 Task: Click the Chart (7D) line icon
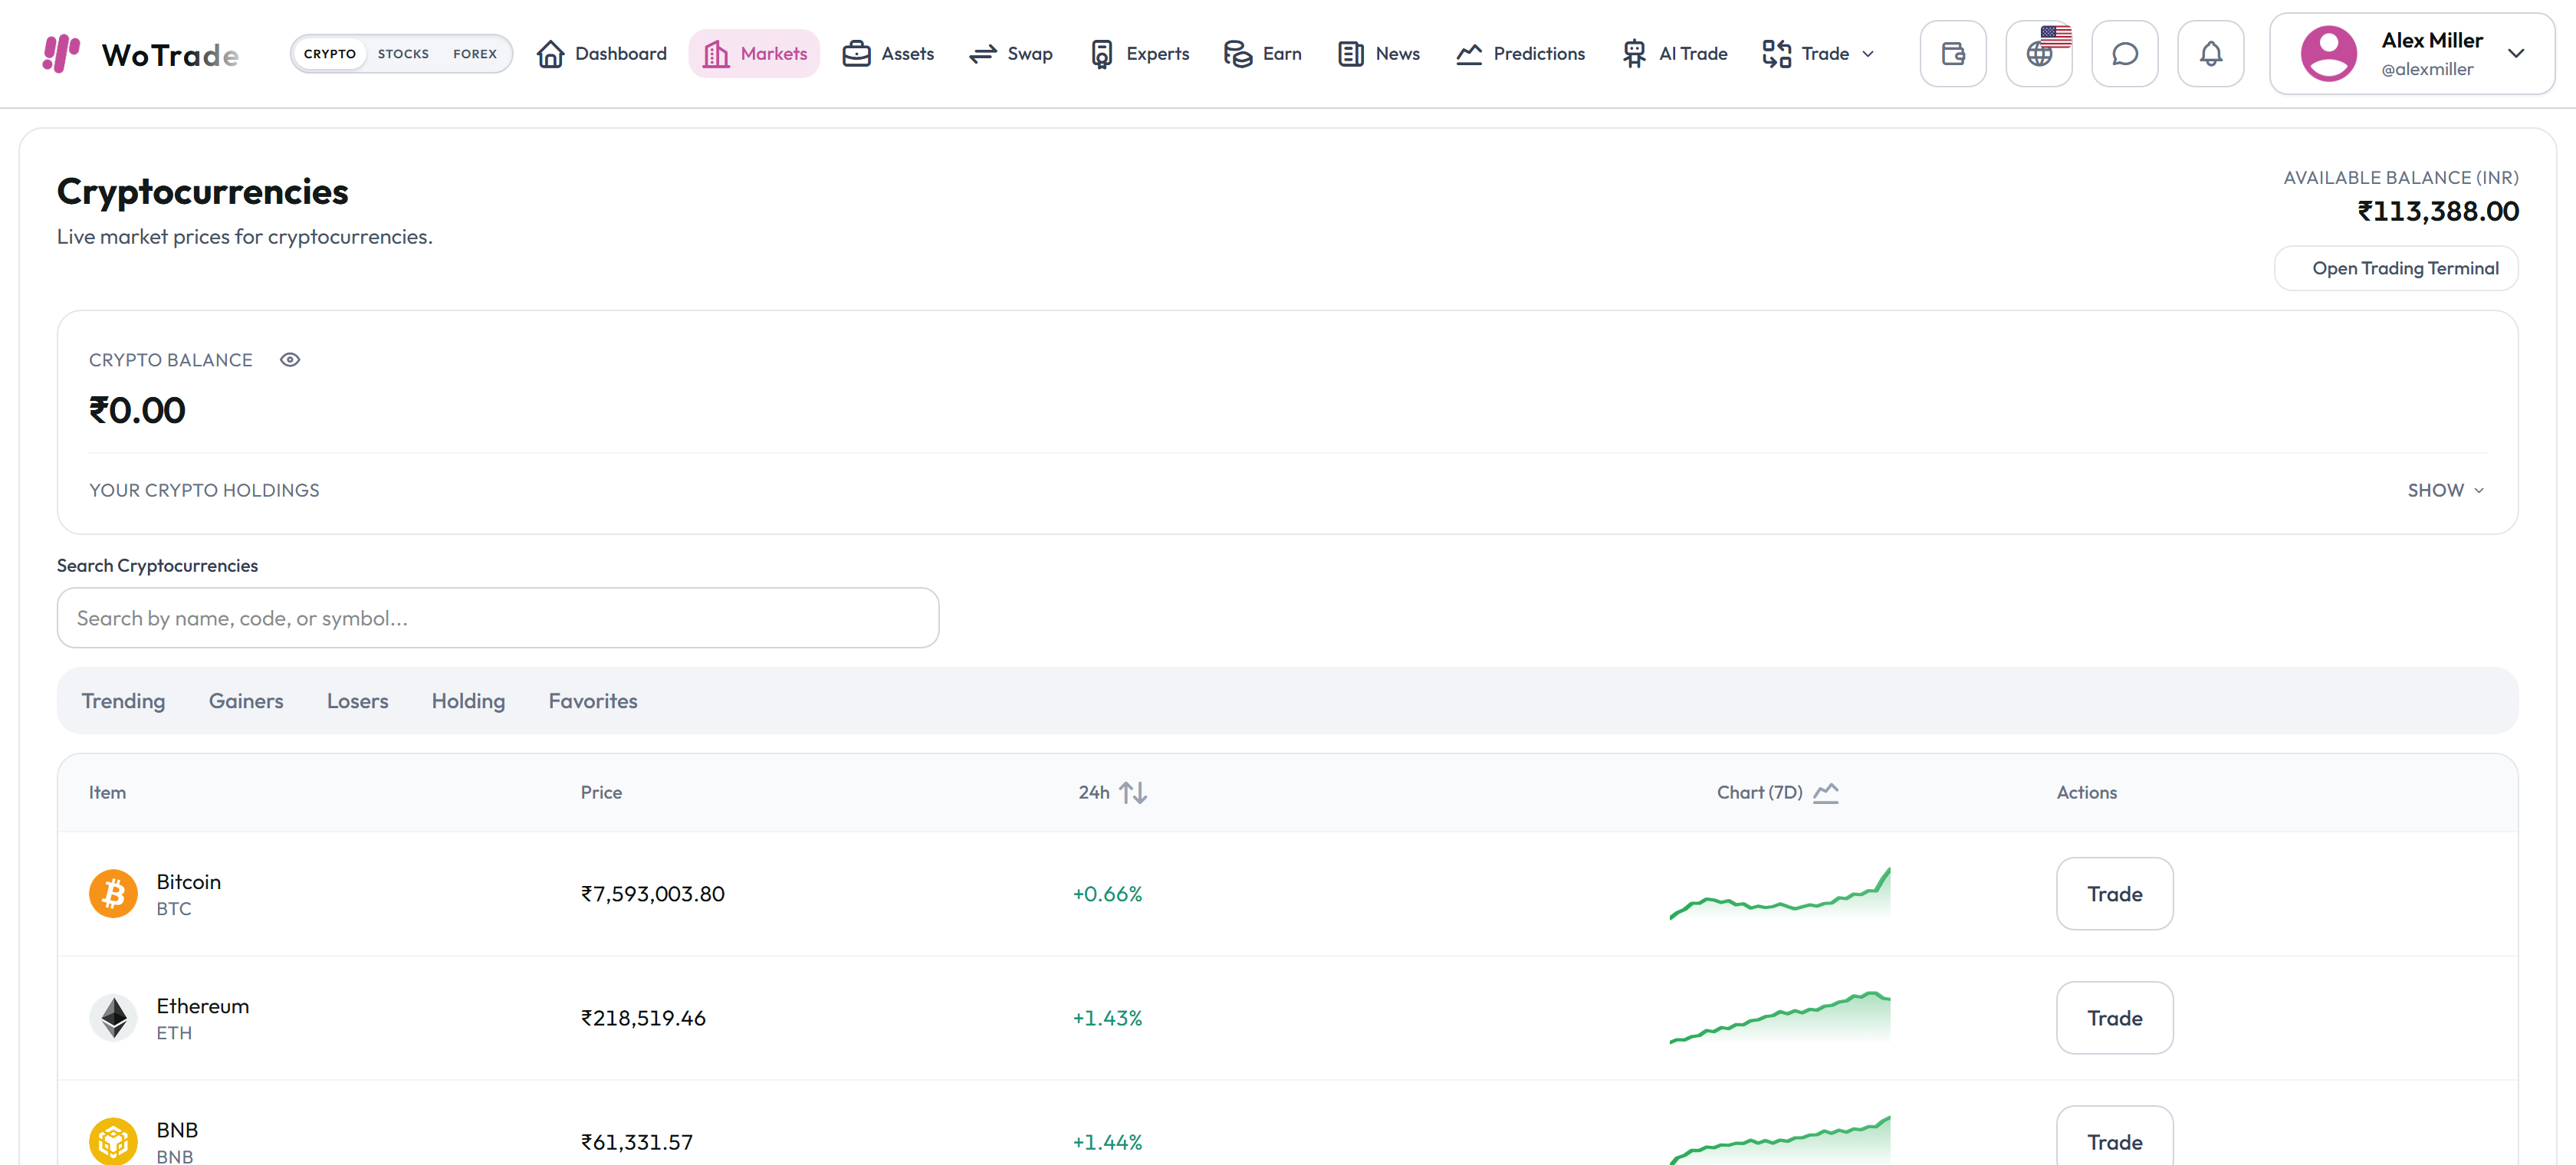[1826, 793]
